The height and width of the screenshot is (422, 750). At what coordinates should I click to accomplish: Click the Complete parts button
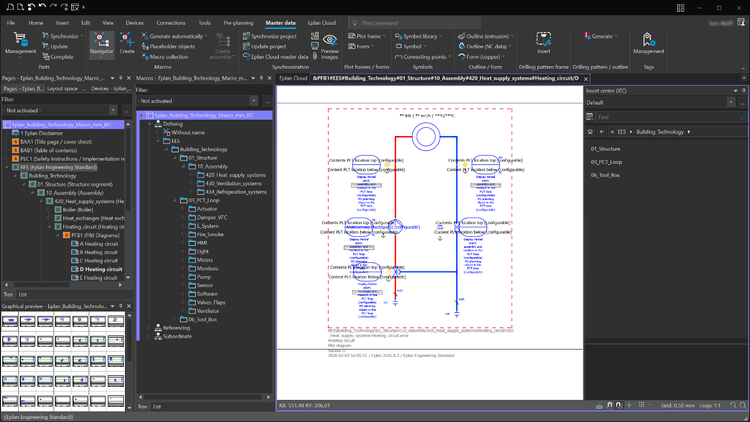pyautogui.click(x=57, y=56)
